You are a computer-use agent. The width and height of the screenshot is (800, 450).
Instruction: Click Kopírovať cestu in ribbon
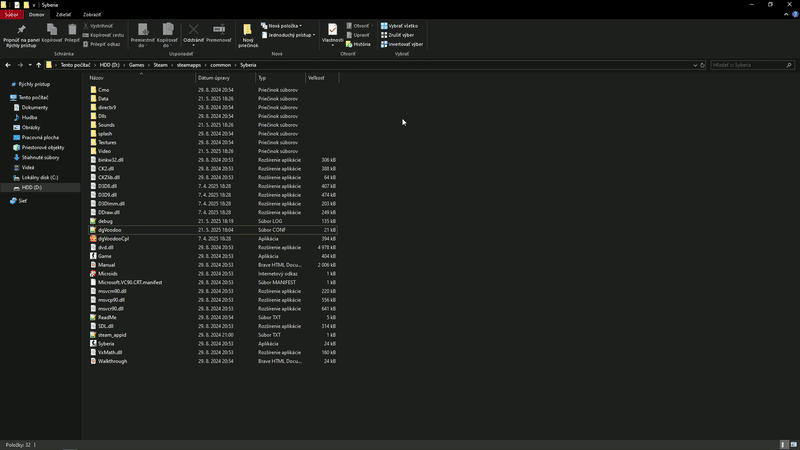coord(103,35)
